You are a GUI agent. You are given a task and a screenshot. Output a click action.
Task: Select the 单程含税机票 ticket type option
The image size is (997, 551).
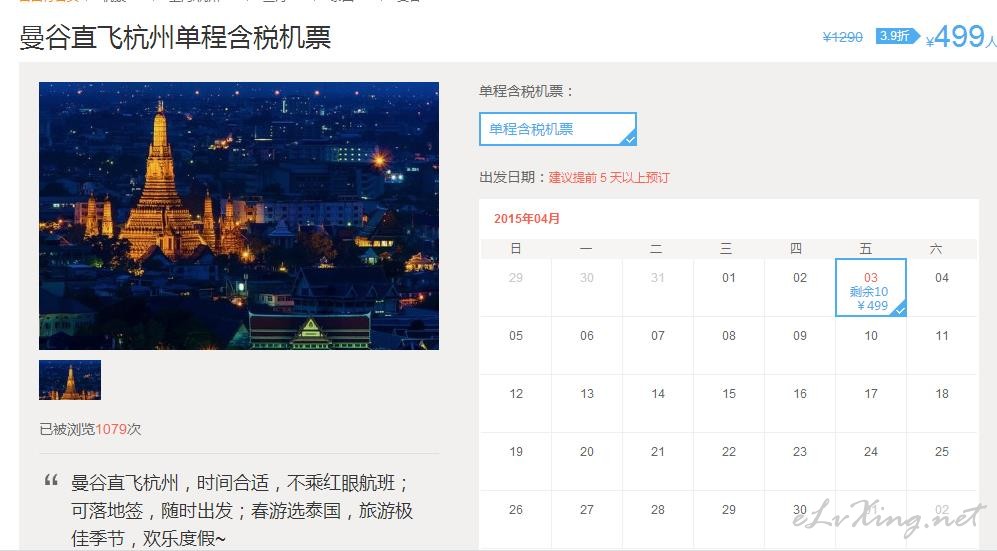click(x=556, y=129)
